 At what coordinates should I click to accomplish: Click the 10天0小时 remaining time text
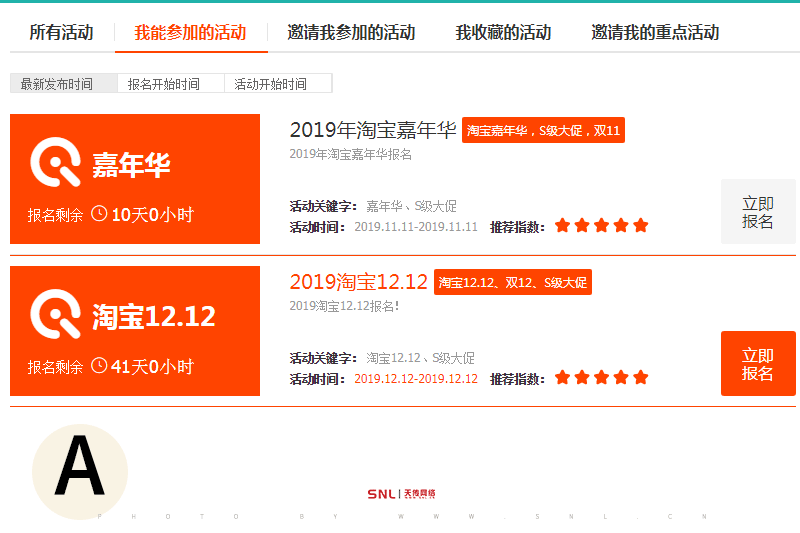pyautogui.click(x=153, y=215)
